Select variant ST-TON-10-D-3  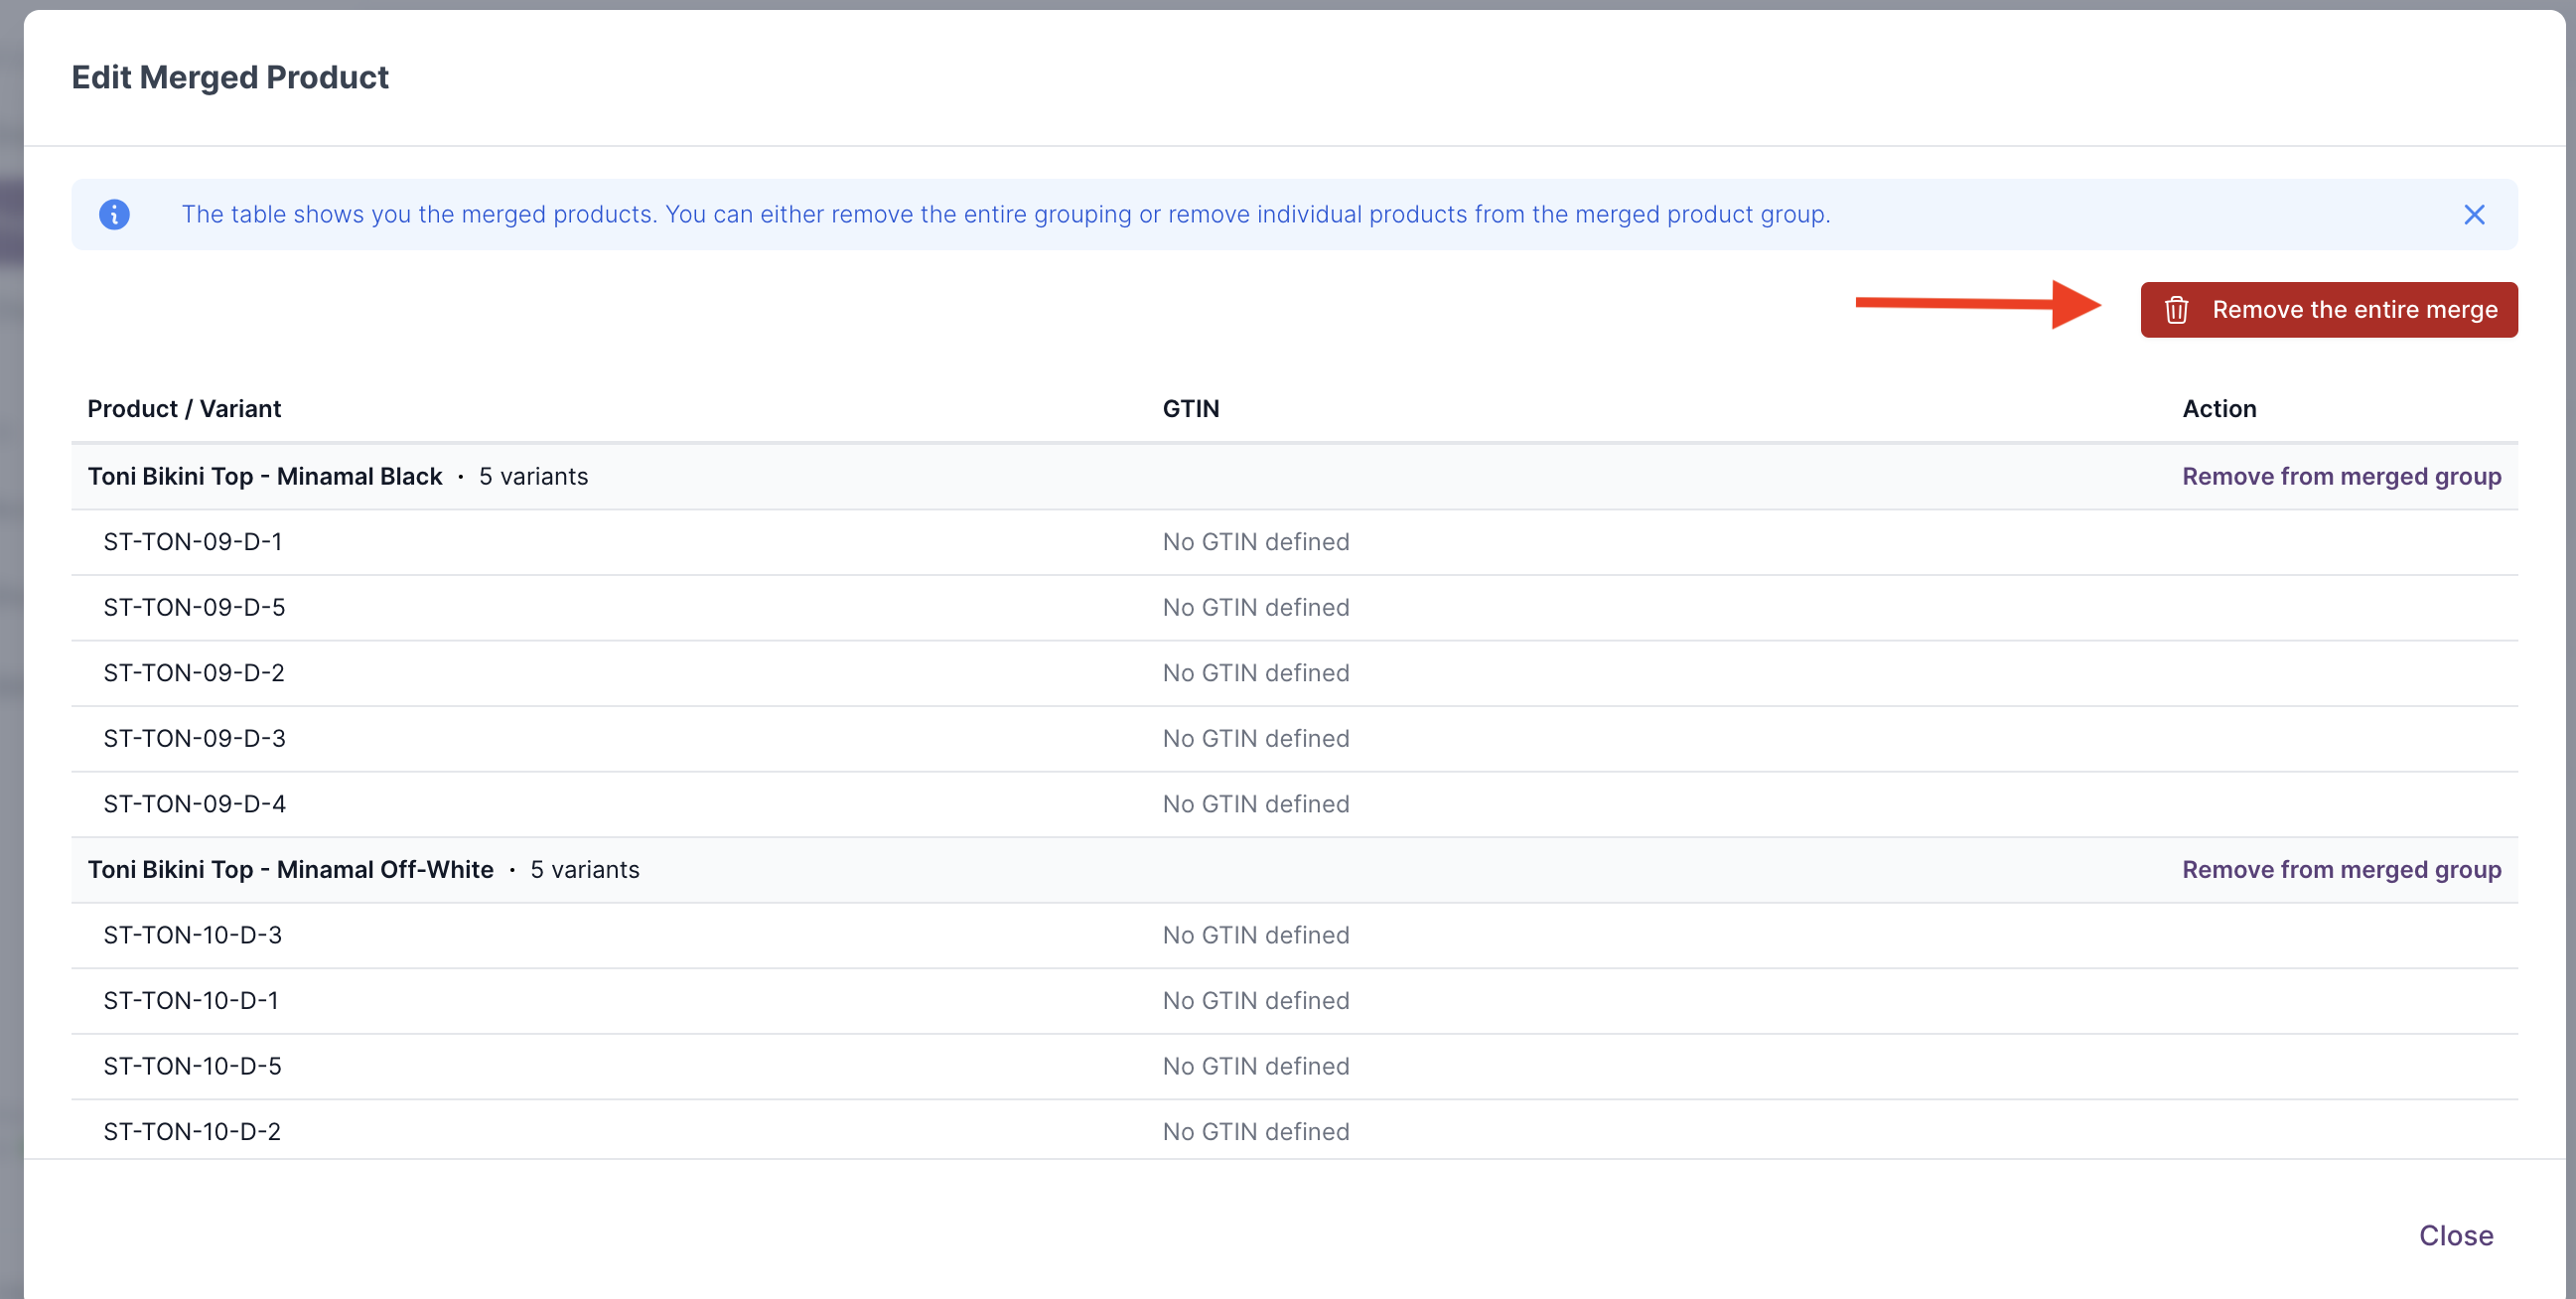(x=192, y=934)
